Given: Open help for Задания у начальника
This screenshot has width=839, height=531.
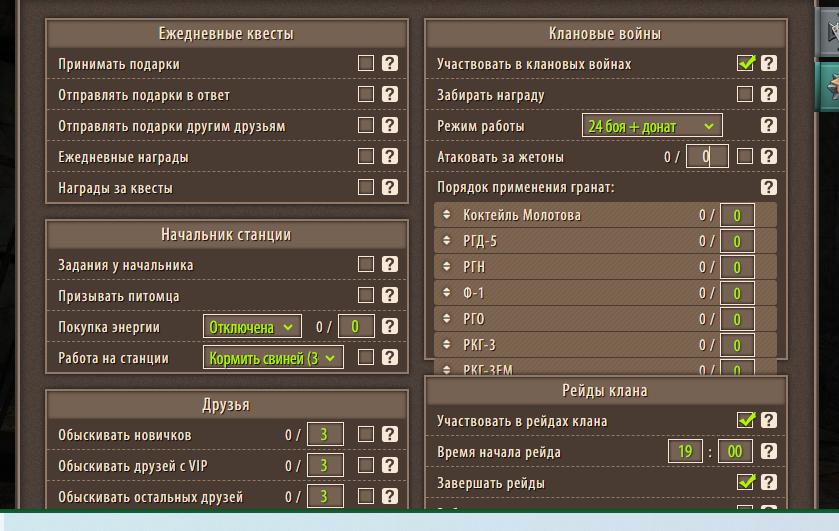Looking at the screenshot, I should (390, 264).
